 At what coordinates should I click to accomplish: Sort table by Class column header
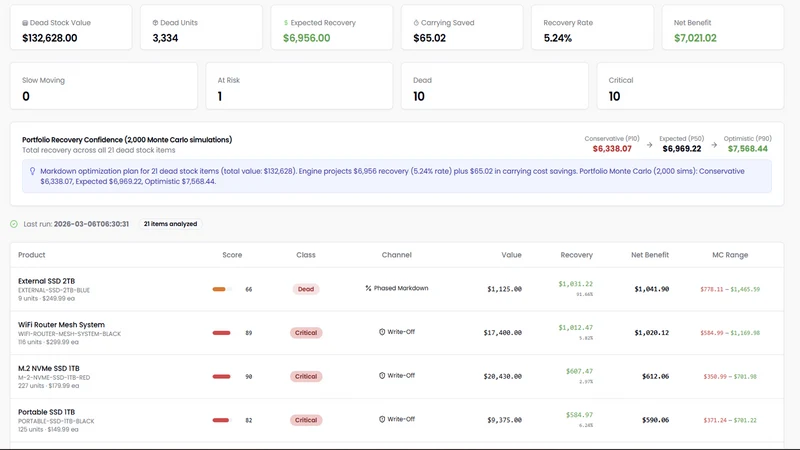(306, 255)
